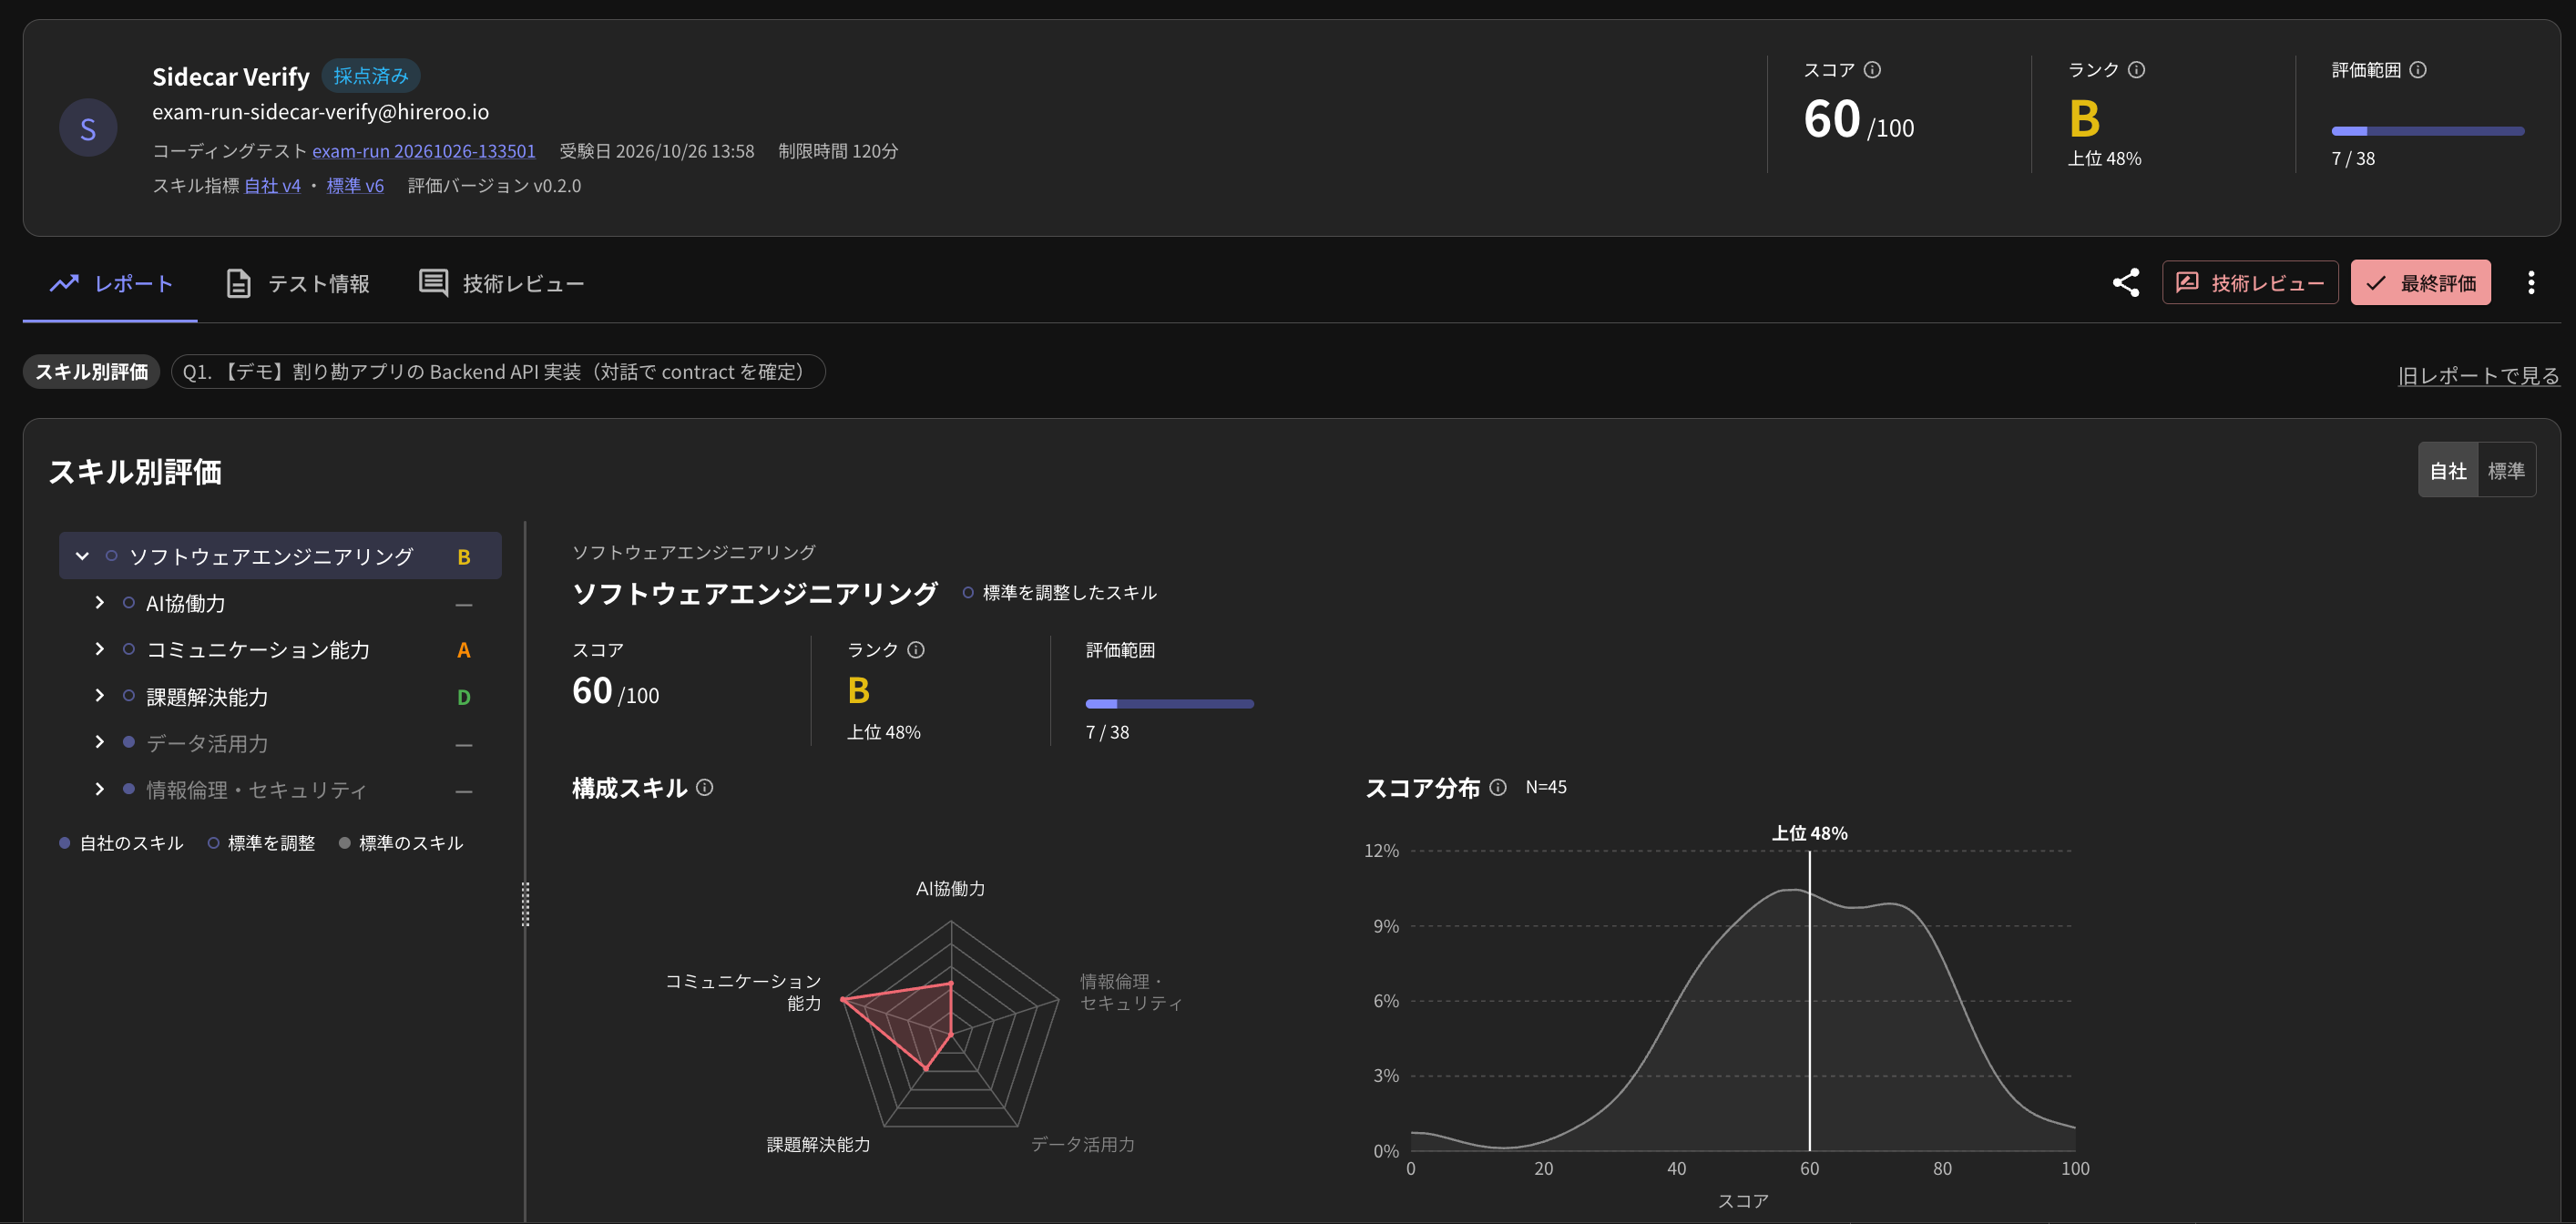The height and width of the screenshot is (1224, 2576).
Task: Click the header 評価範囲 progress bar
Action: point(2427,131)
